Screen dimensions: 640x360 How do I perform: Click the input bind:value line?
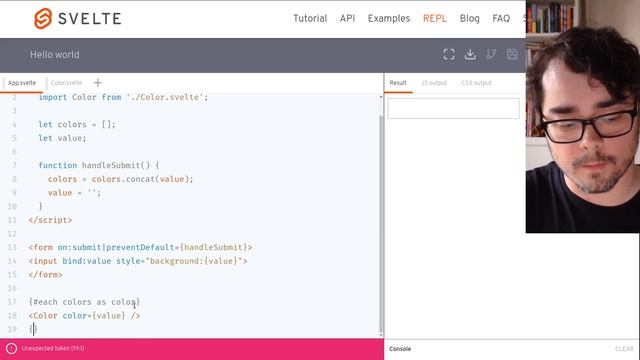[138, 261]
